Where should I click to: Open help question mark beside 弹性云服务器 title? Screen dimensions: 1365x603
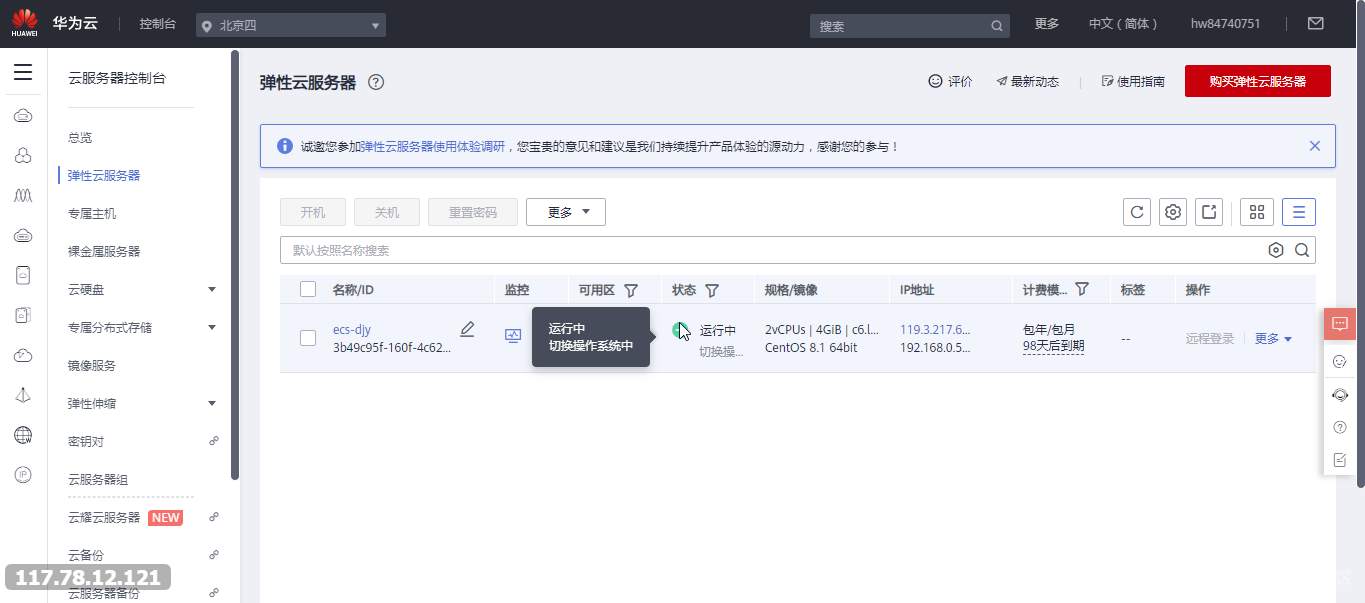pos(376,82)
